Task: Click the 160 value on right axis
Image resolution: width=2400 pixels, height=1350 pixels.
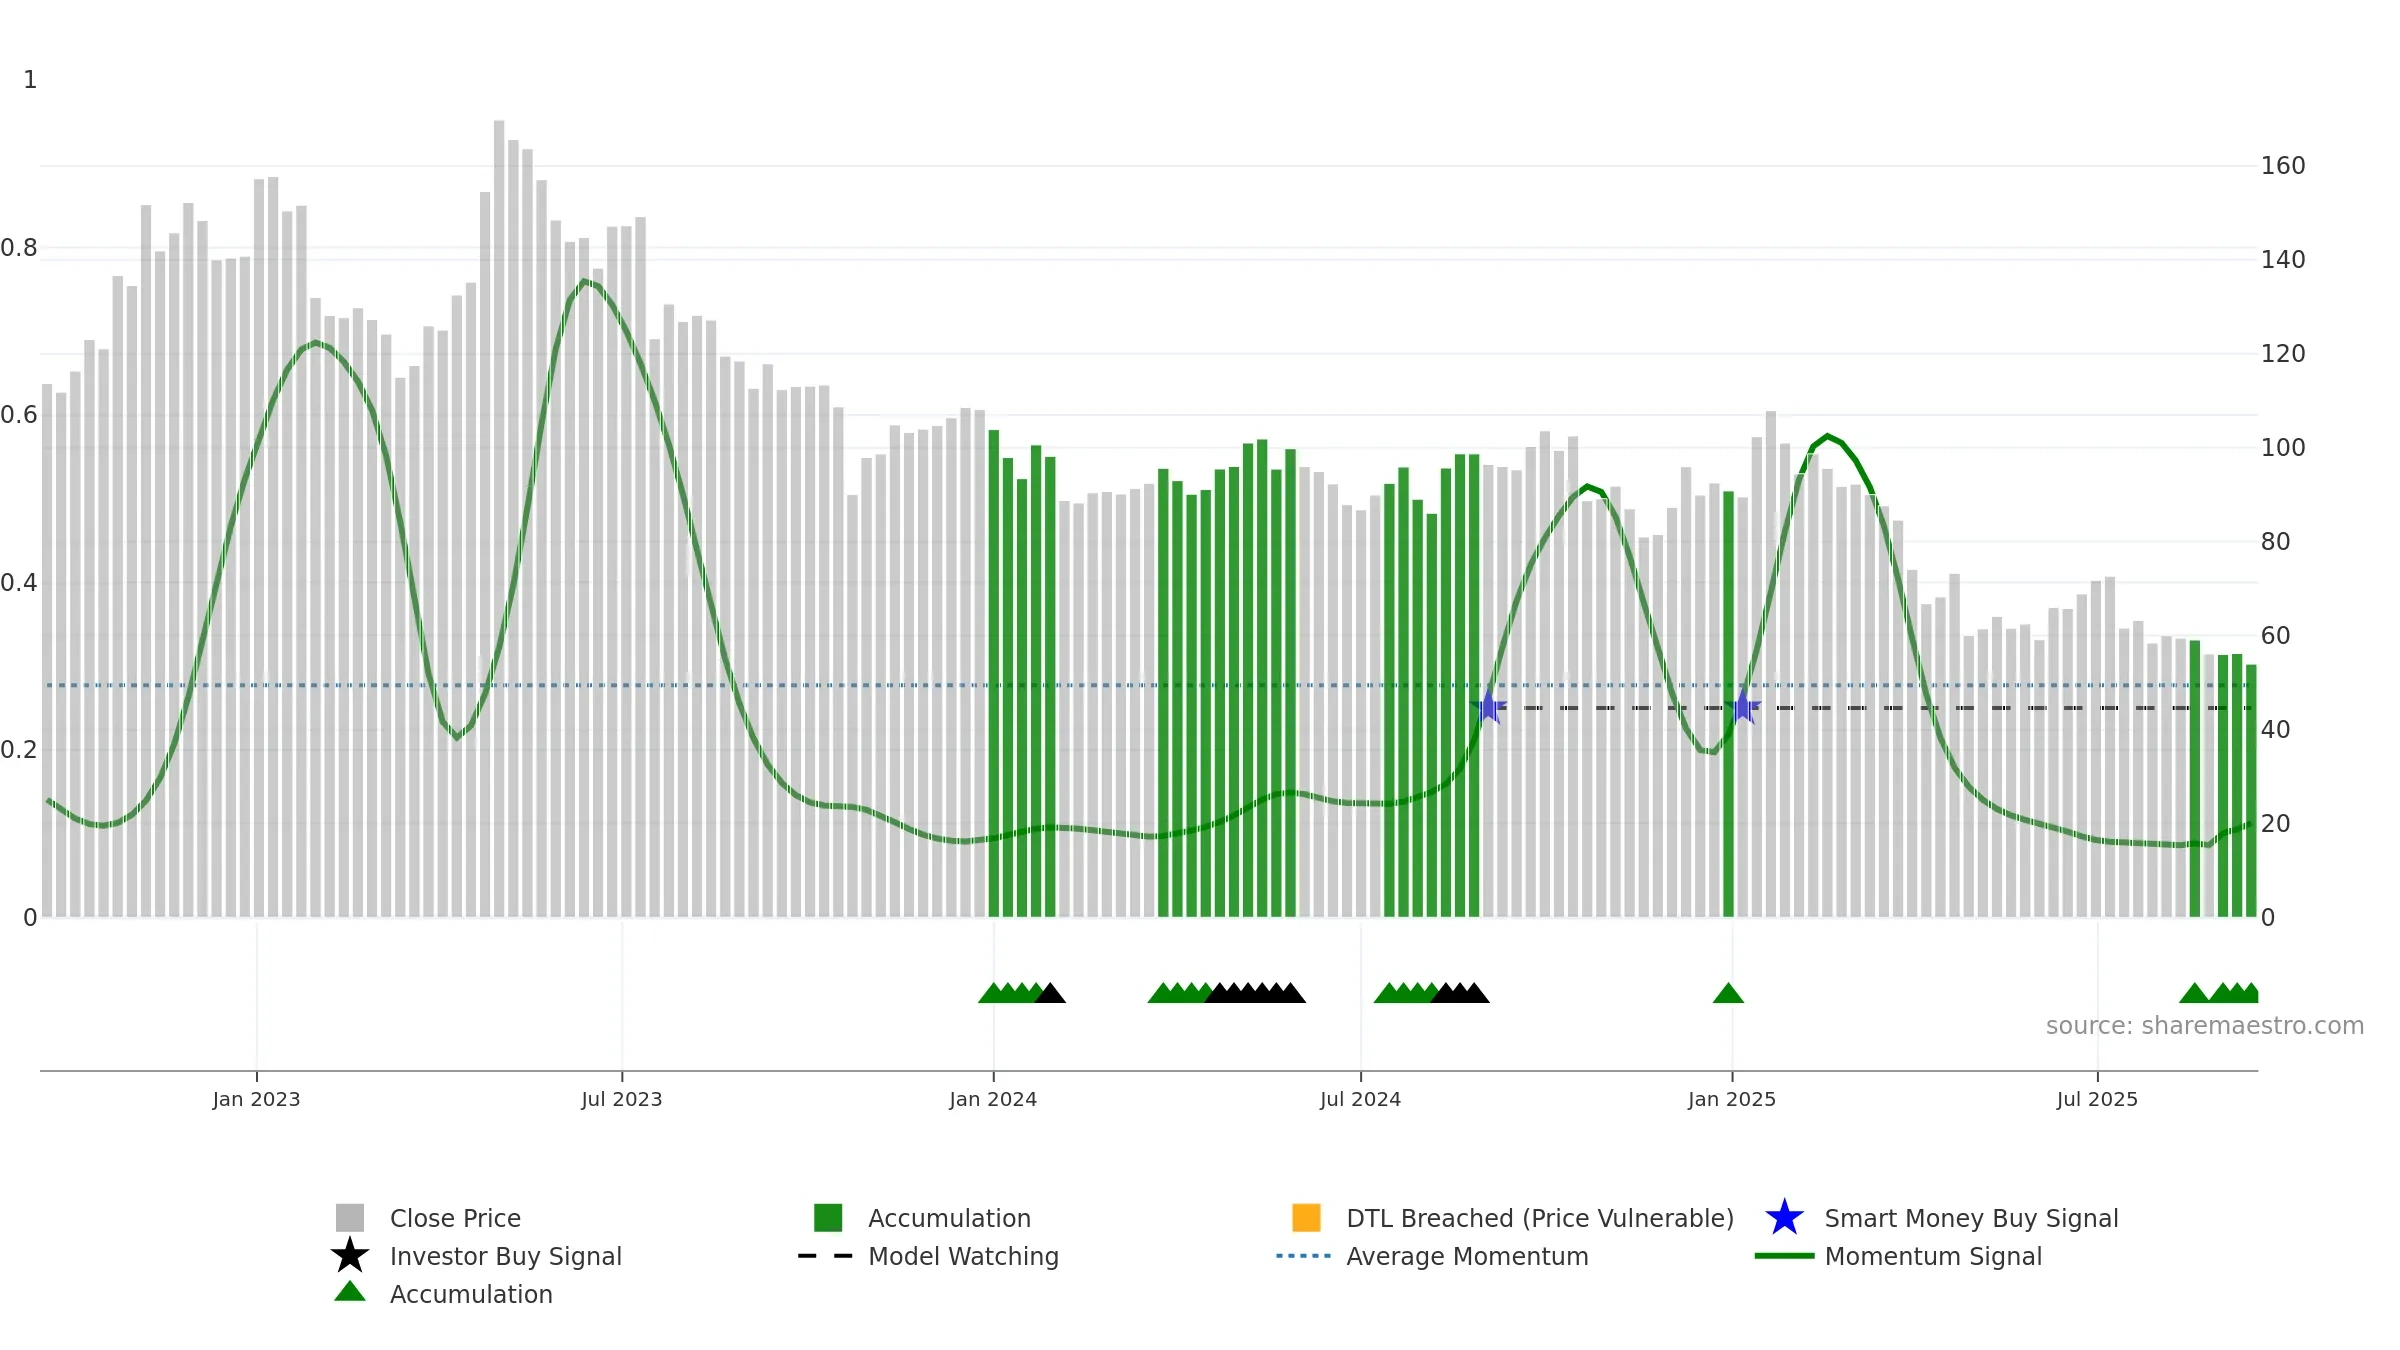Action: [x=2283, y=166]
